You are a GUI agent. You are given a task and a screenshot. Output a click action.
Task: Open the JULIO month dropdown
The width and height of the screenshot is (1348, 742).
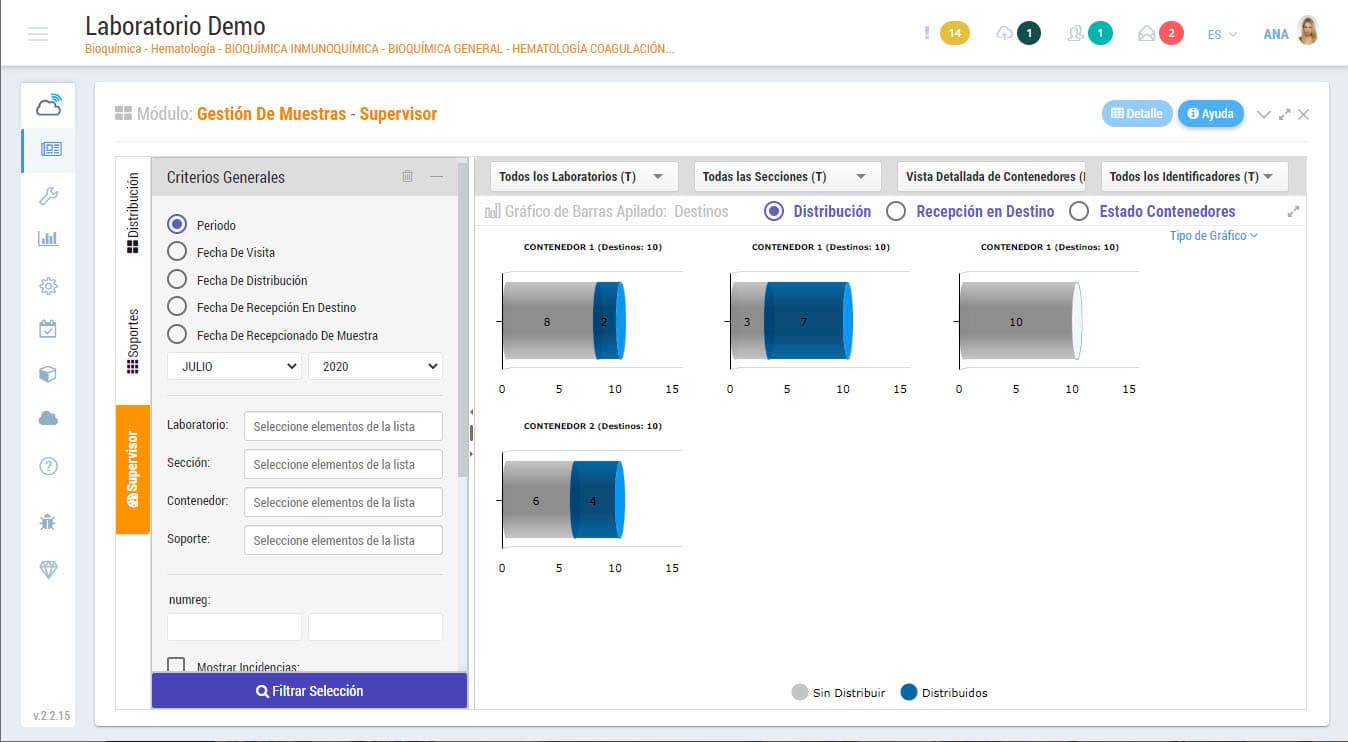click(234, 366)
